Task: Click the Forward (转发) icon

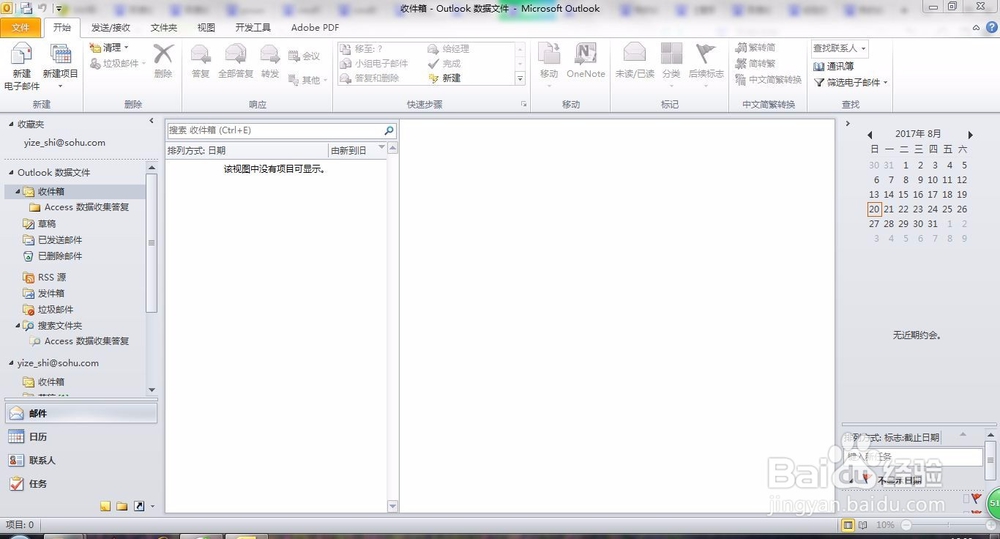Action: click(x=270, y=55)
